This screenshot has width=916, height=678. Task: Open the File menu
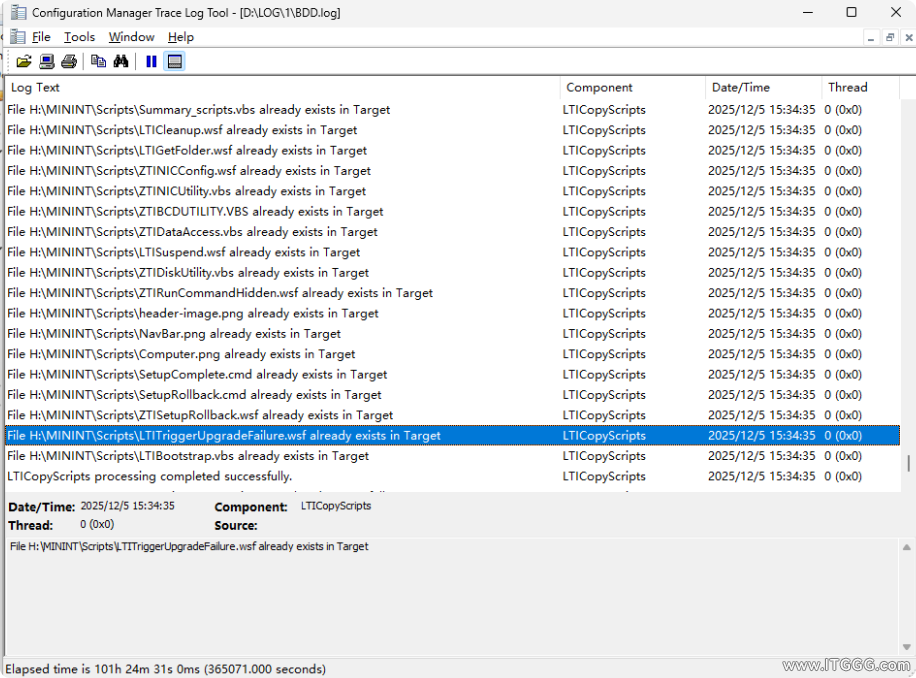click(x=41, y=37)
